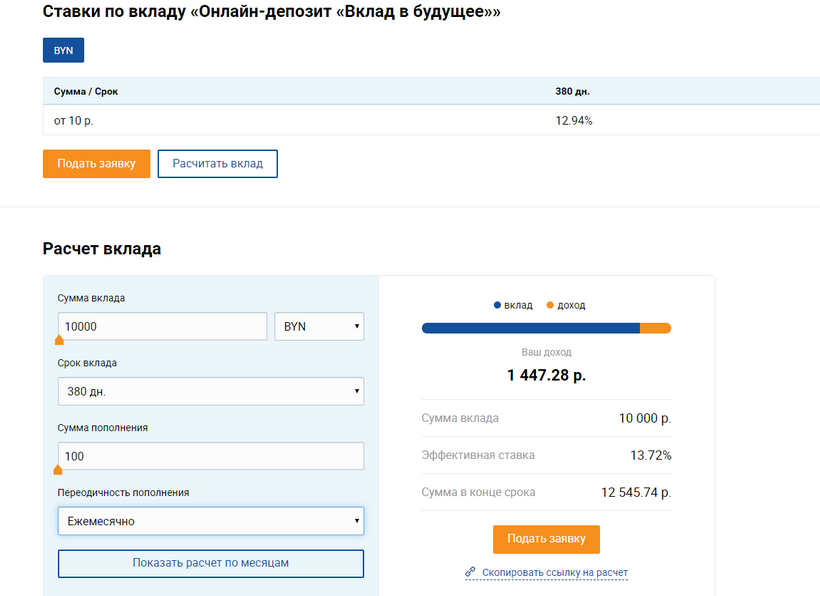This screenshot has width=820, height=596.
Task: Click the '380 дн.' column header
Action: click(x=572, y=92)
